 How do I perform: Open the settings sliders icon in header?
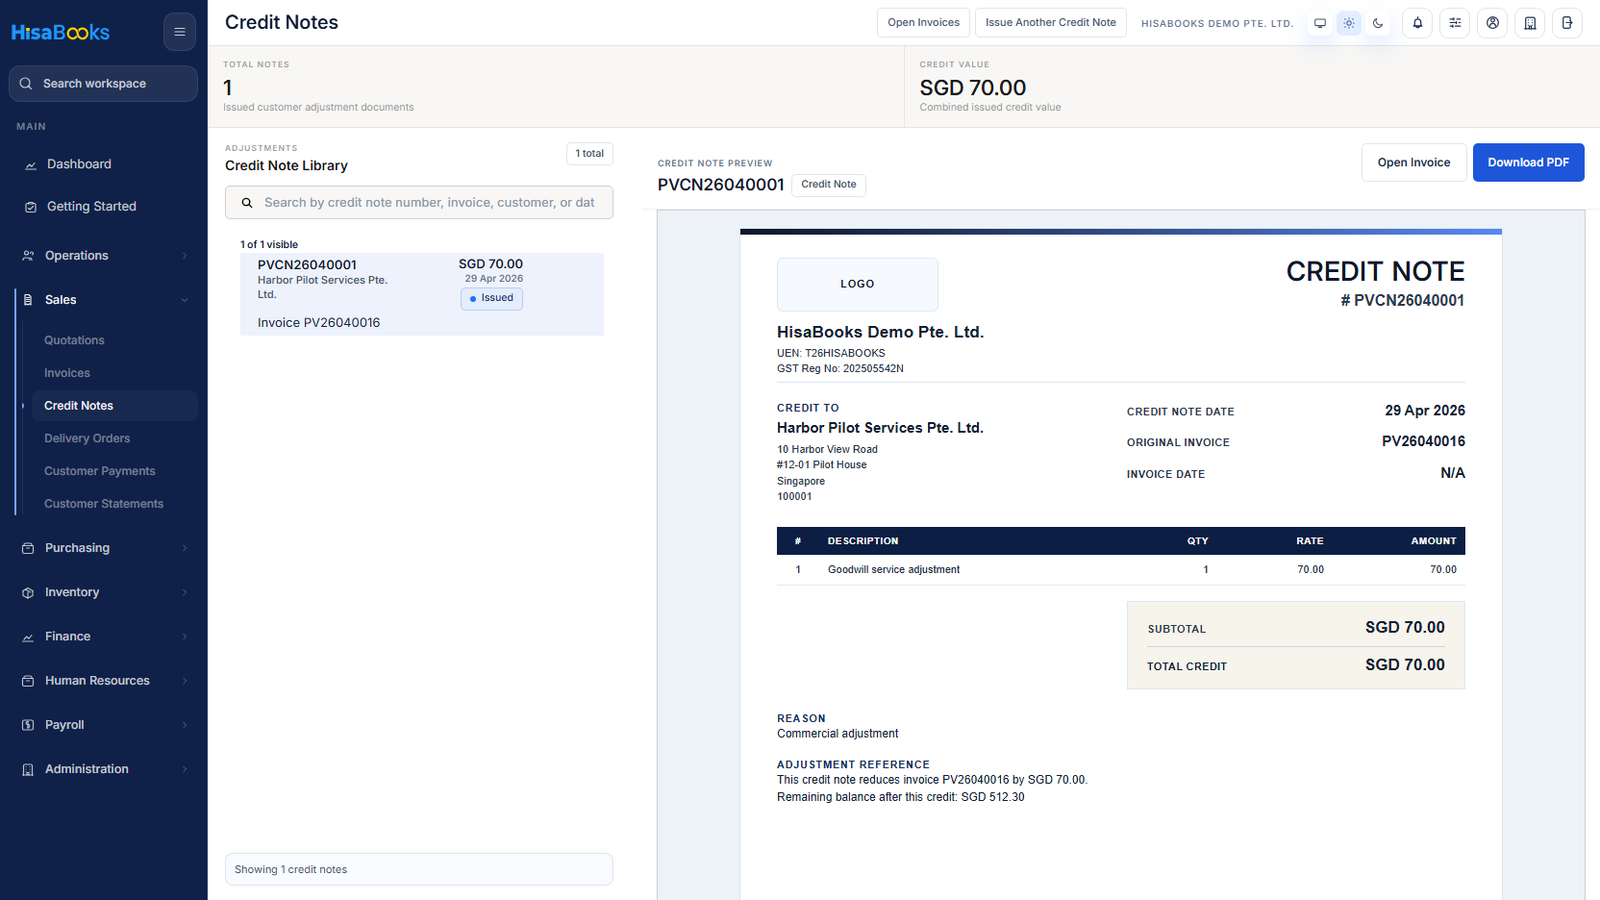tap(1455, 23)
